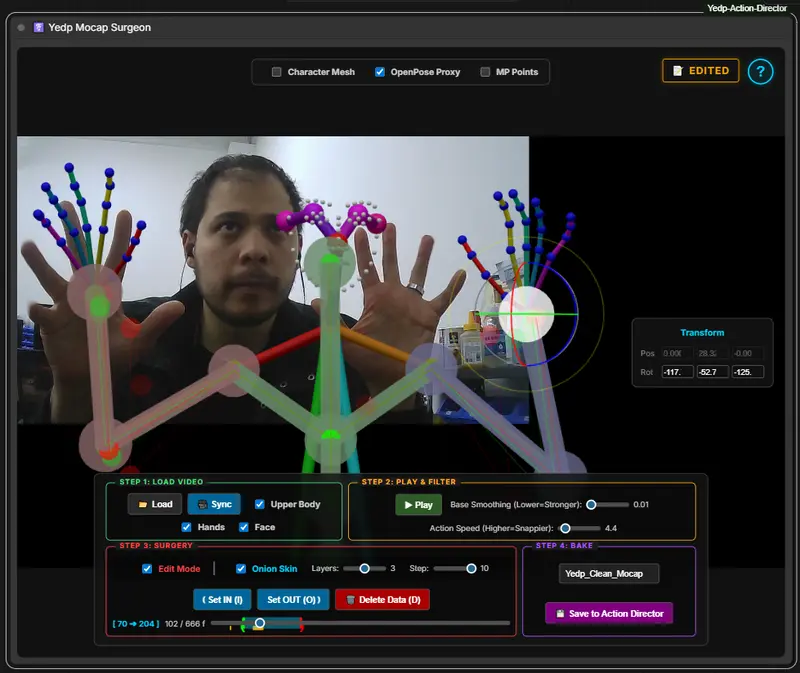Viewport: 800px width, 673px height.
Task: Click the Pos Y field showing 28.3
Action: pyautogui.click(x=713, y=353)
